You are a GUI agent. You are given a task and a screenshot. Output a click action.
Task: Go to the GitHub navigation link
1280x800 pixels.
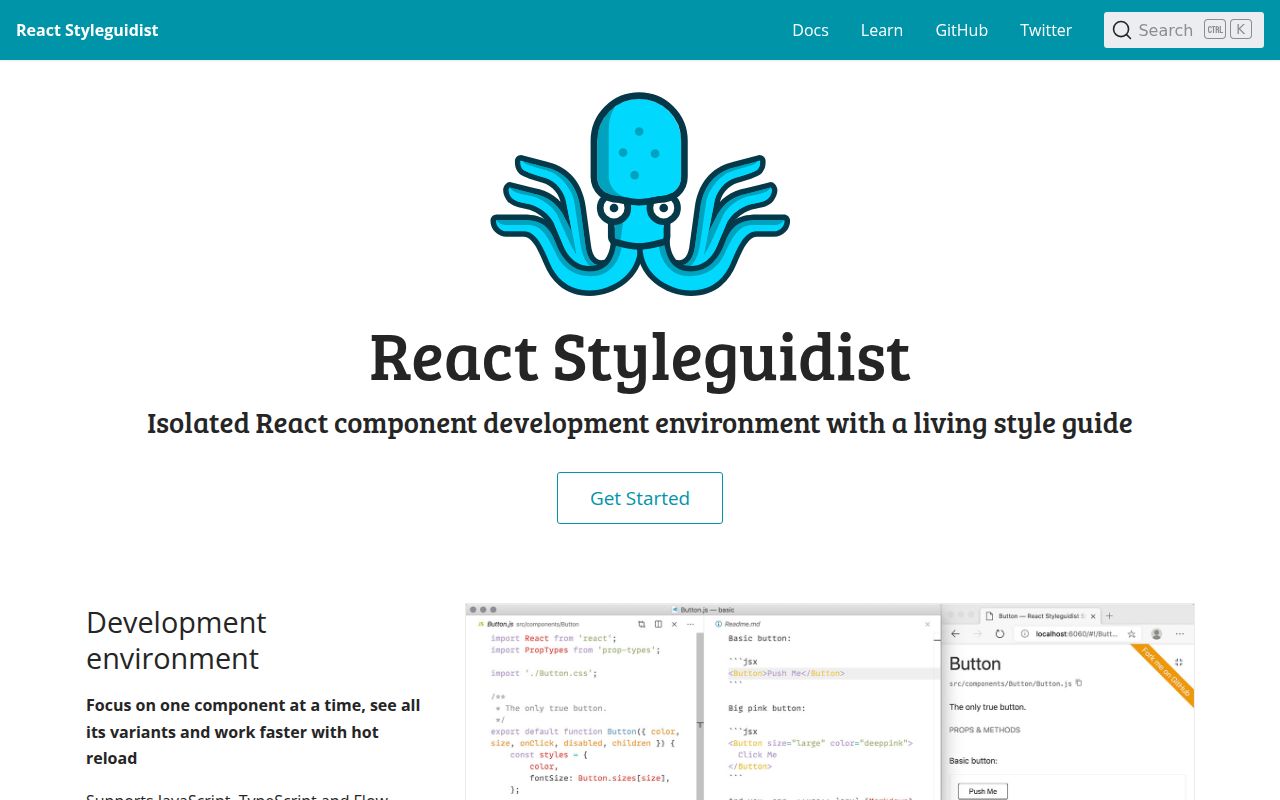pyautogui.click(x=962, y=30)
